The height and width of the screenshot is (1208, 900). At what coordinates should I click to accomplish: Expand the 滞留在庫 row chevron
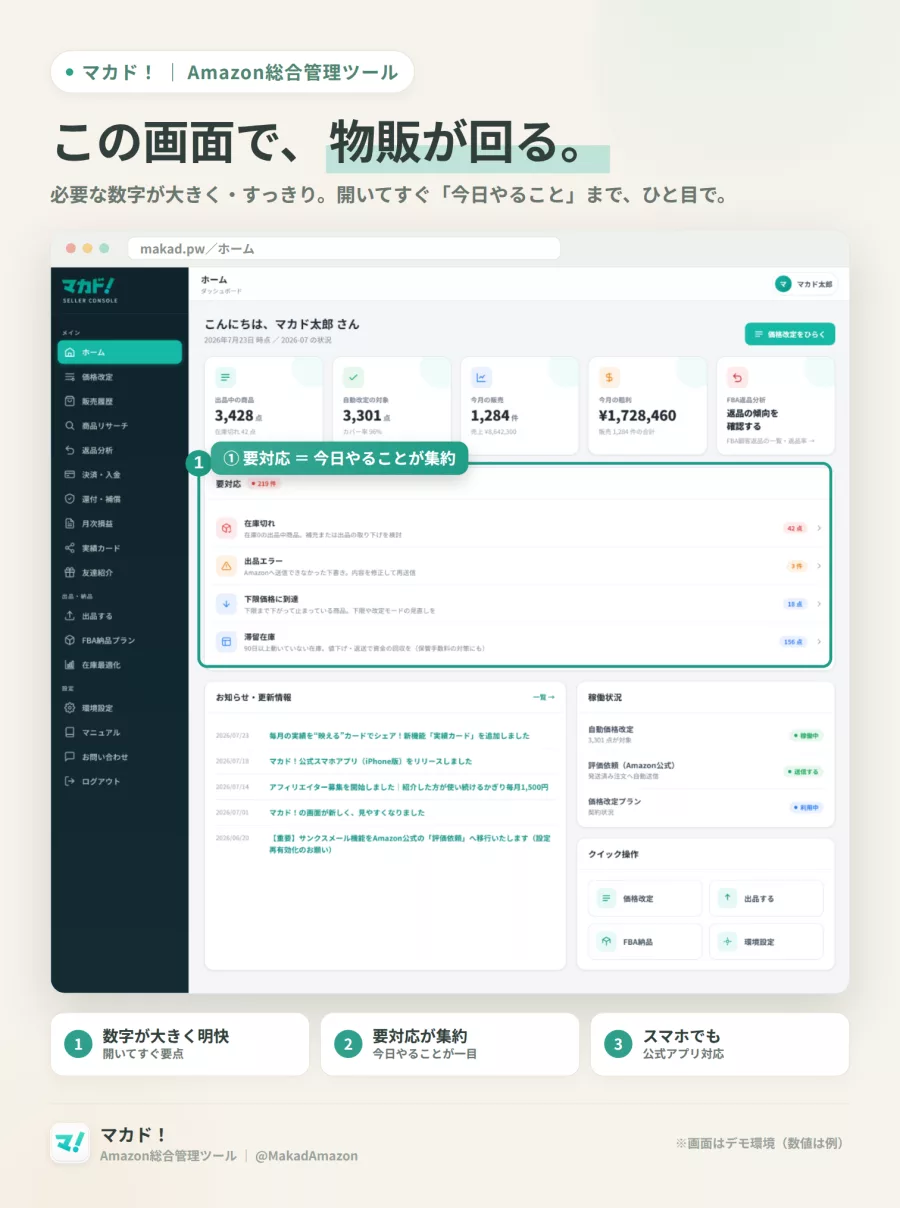click(x=819, y=642)
